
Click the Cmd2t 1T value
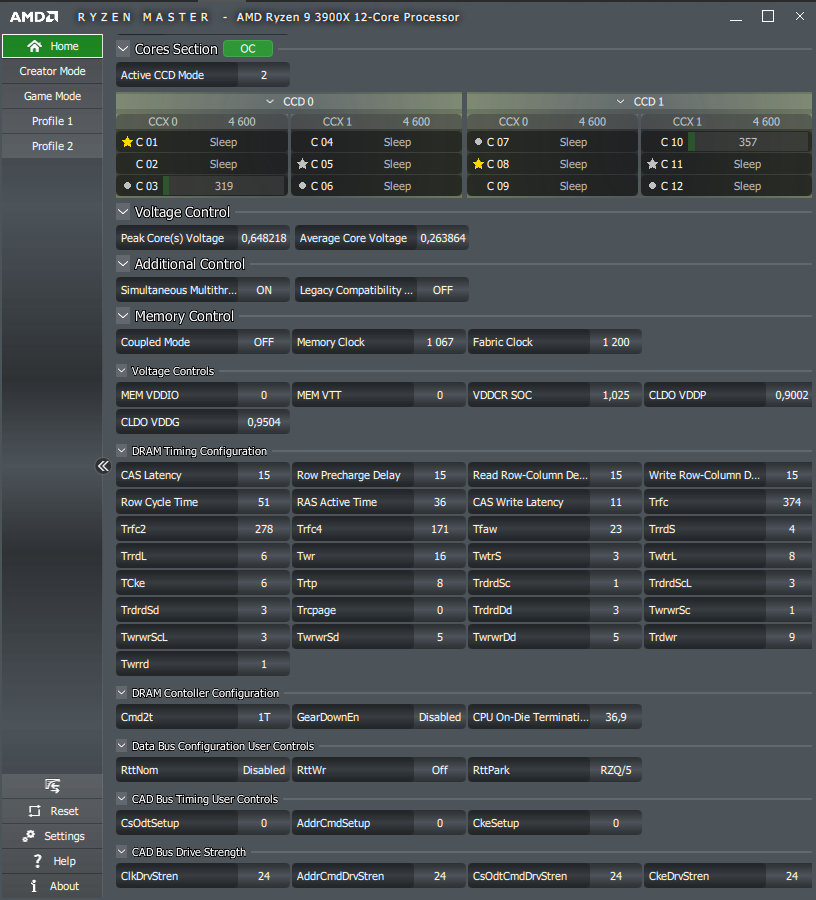pyautogui.click(x=264, y=717)
